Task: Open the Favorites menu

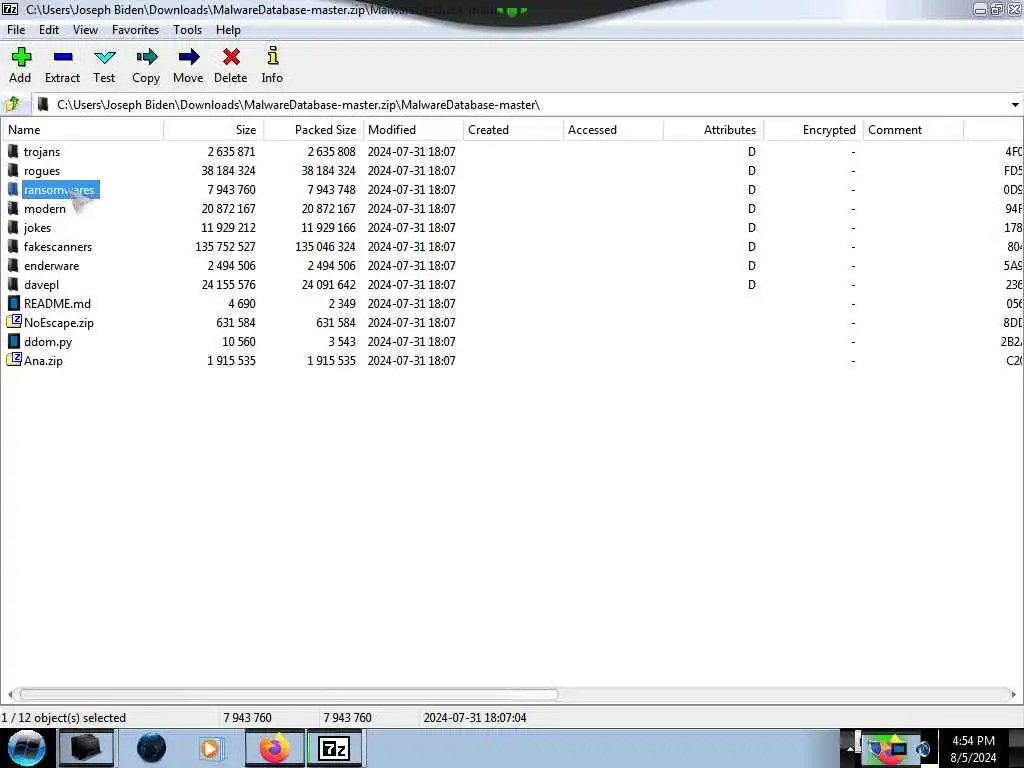Action: [135, 30]
